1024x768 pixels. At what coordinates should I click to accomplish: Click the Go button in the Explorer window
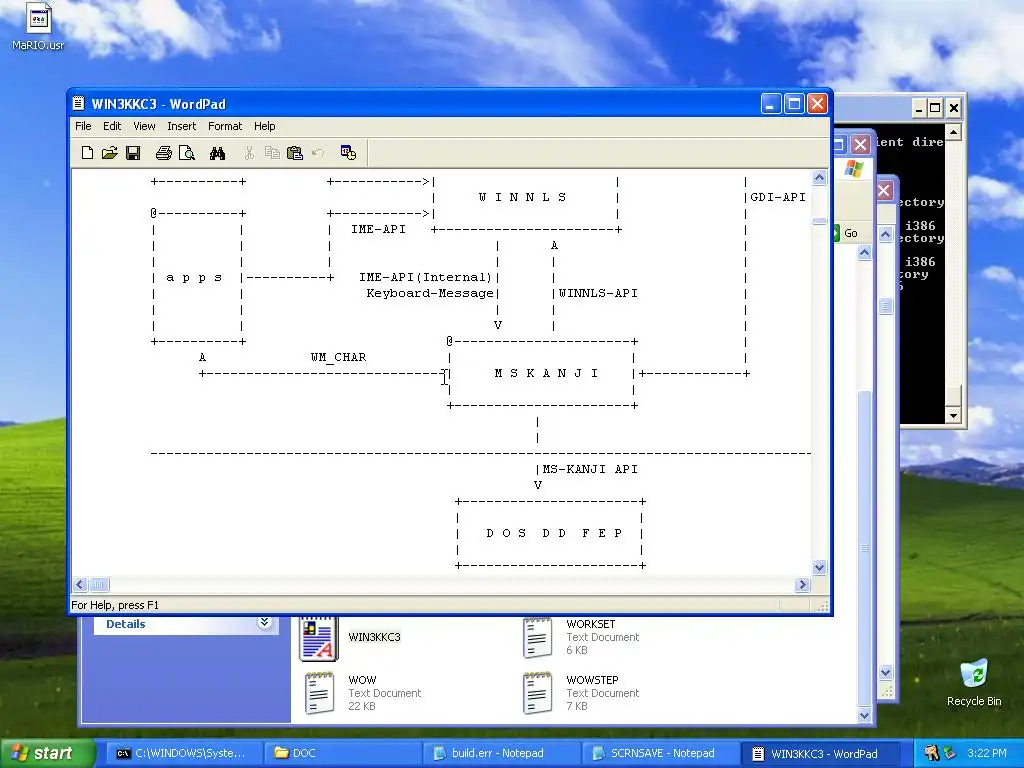tap(846, 233)
